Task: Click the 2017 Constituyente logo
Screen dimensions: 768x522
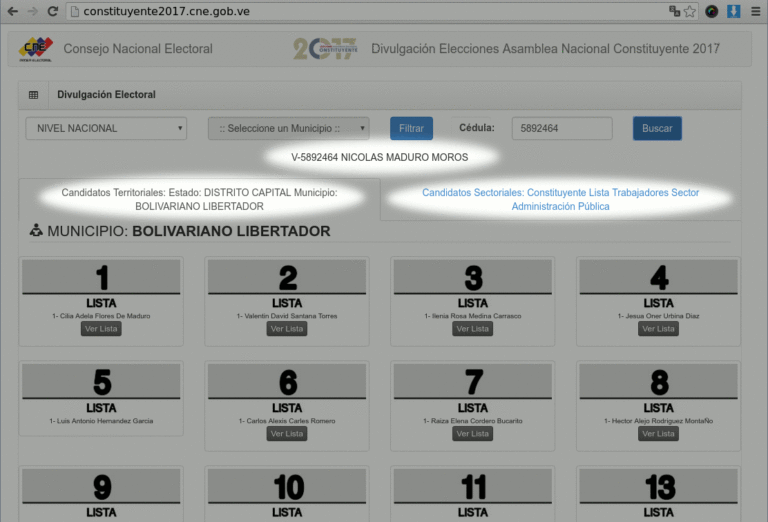Action: click(325, 48)
